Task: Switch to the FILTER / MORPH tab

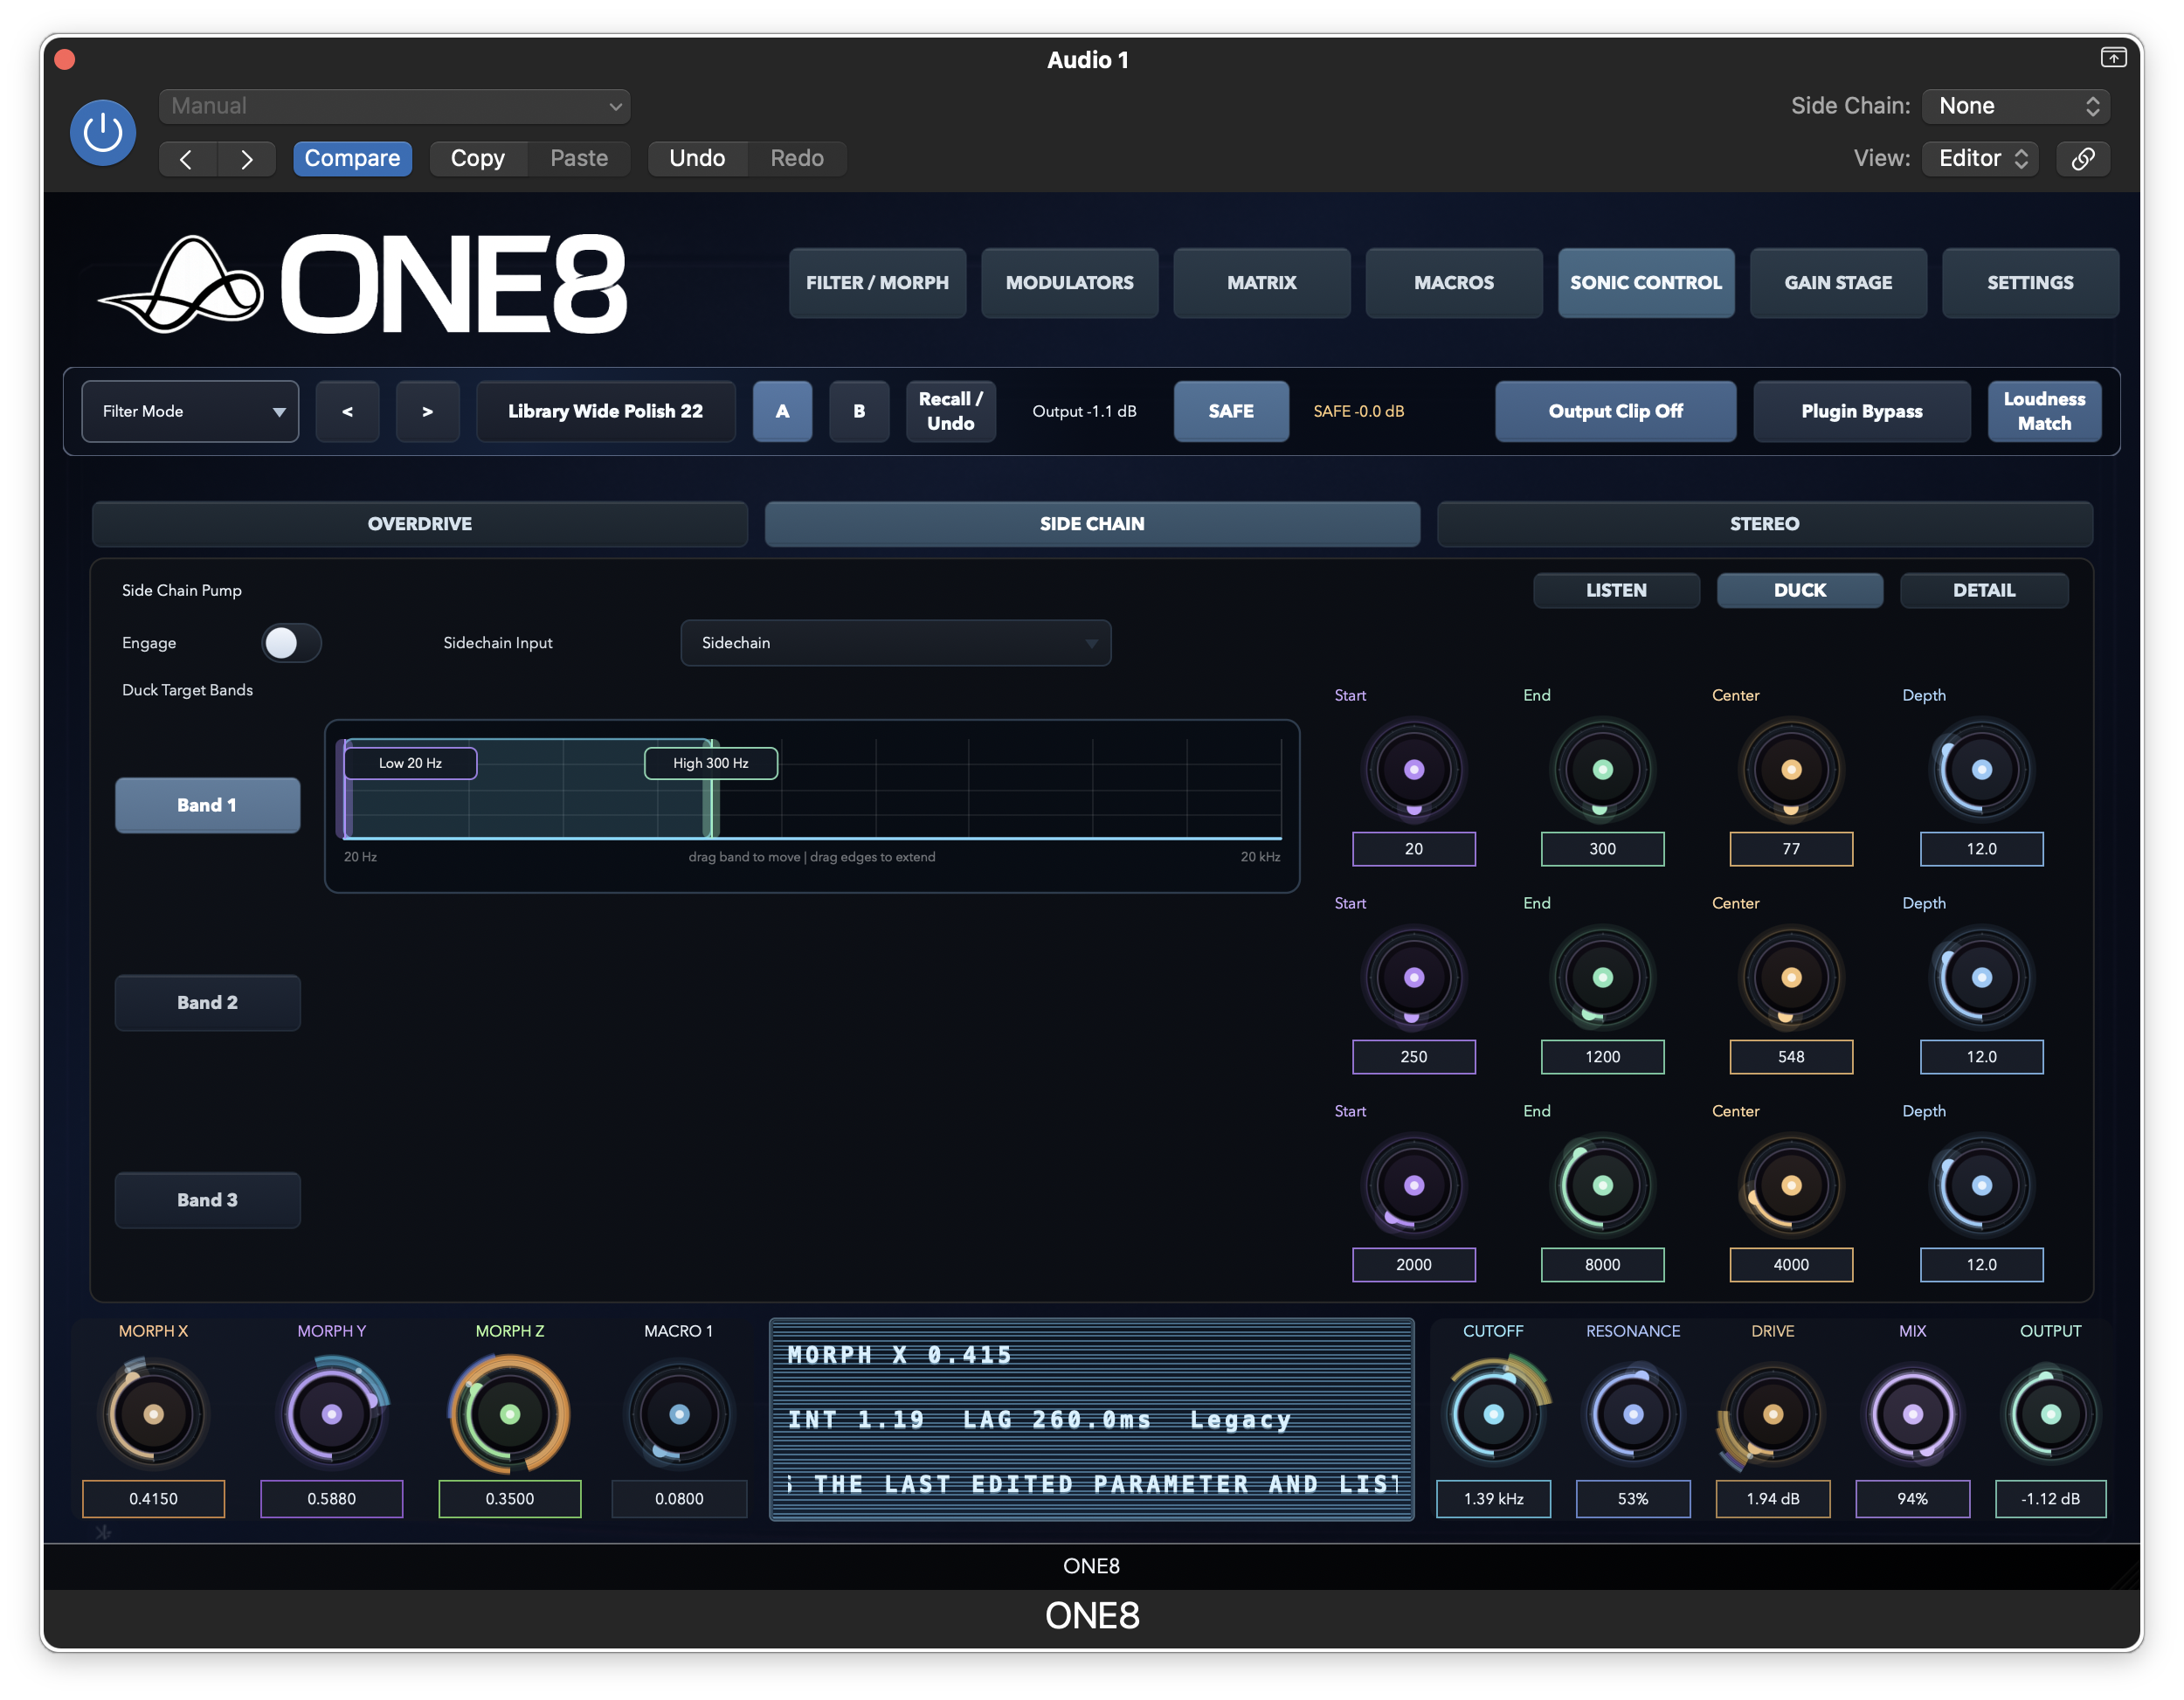Action: click(x=878, y=283)
